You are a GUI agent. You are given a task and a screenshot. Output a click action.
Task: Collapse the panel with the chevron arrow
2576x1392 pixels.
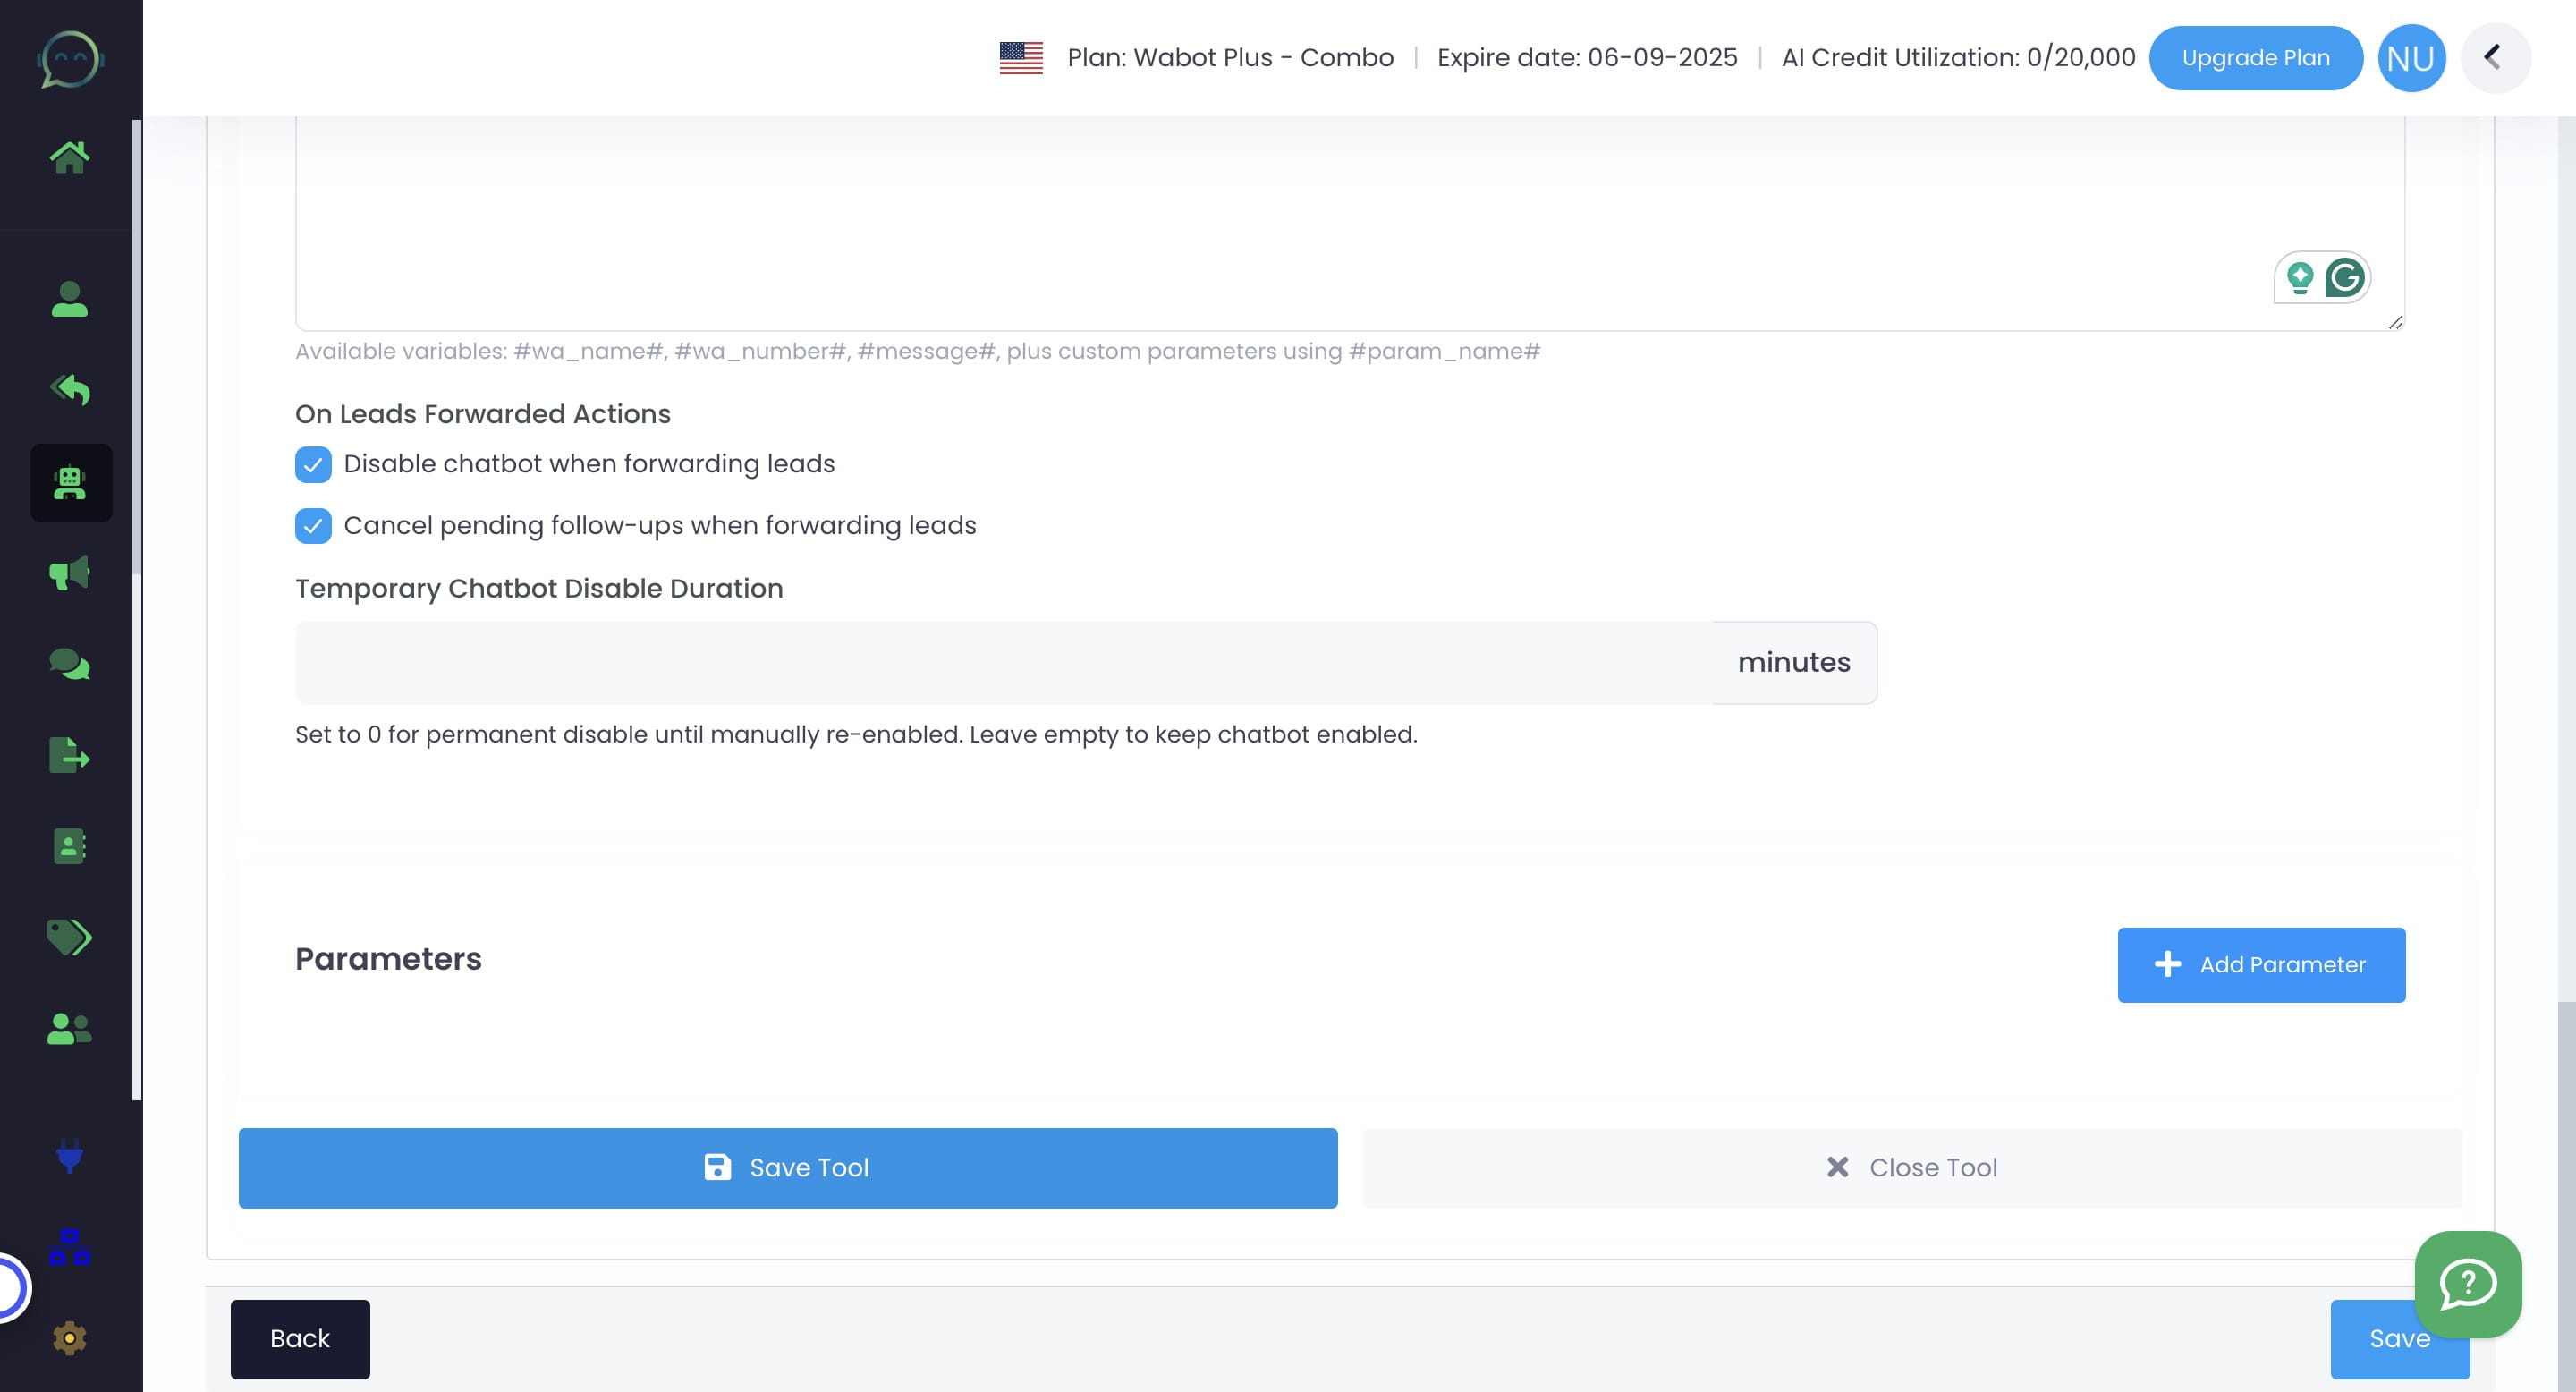(x=2494, y=57)
